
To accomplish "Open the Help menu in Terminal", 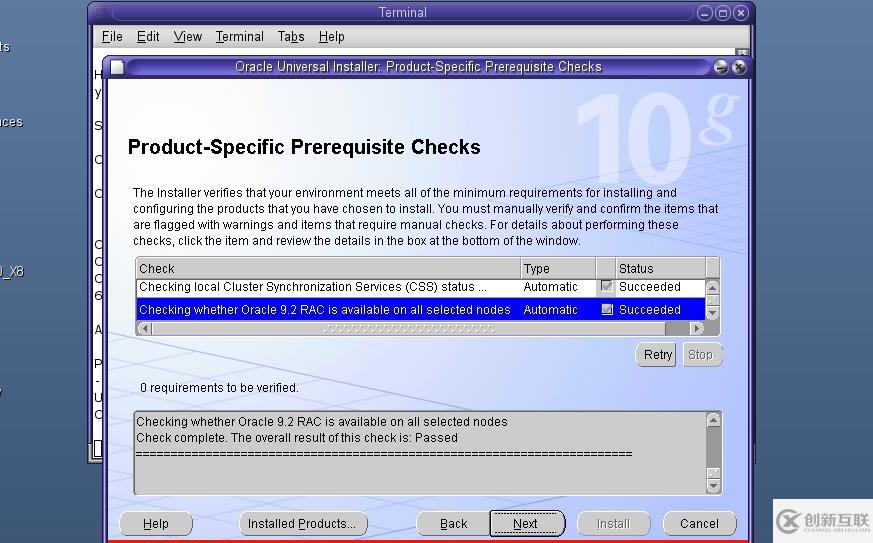I will (331, 37).
